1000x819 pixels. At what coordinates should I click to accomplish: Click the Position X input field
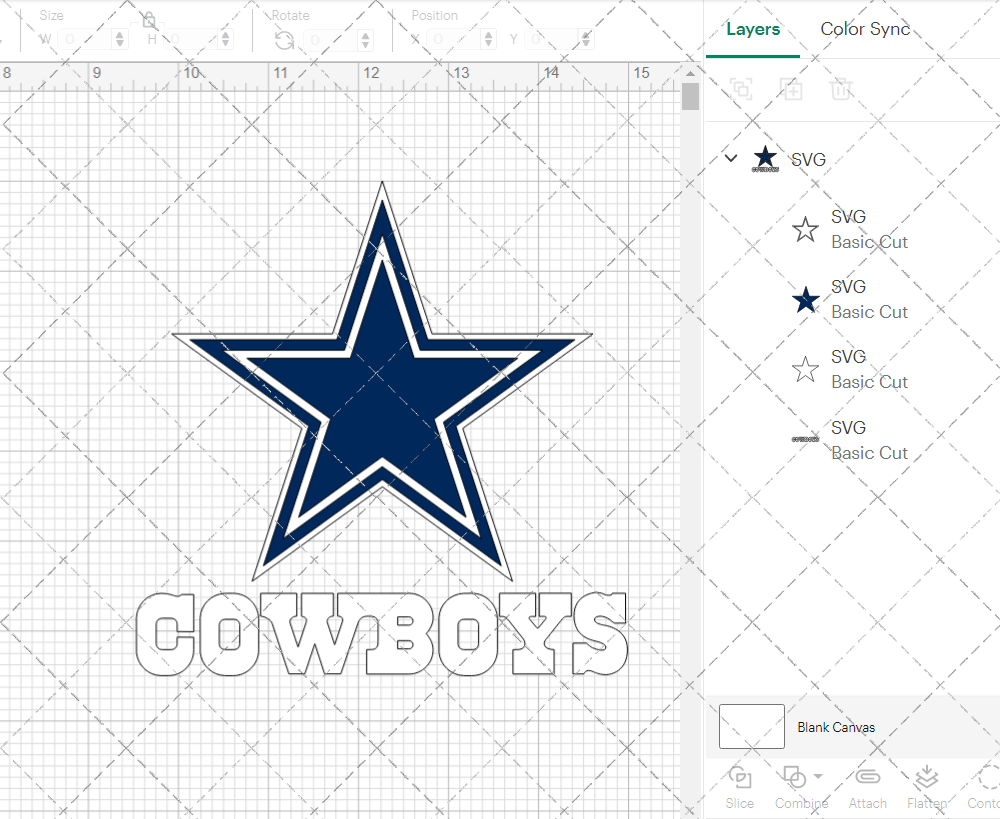(455, 40)
